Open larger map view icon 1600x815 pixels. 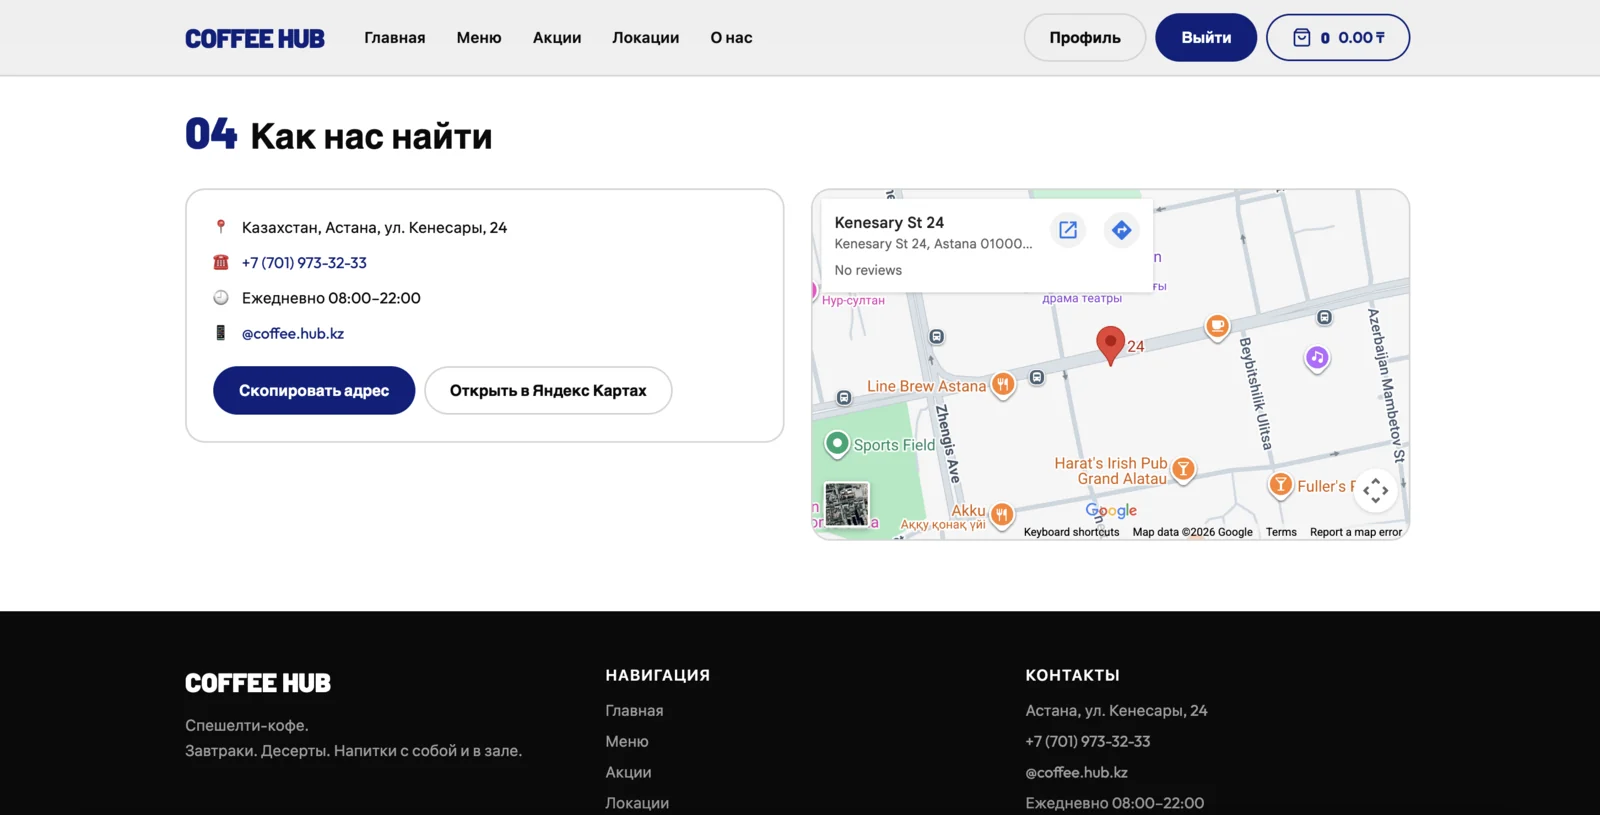tap(1068, 230)
